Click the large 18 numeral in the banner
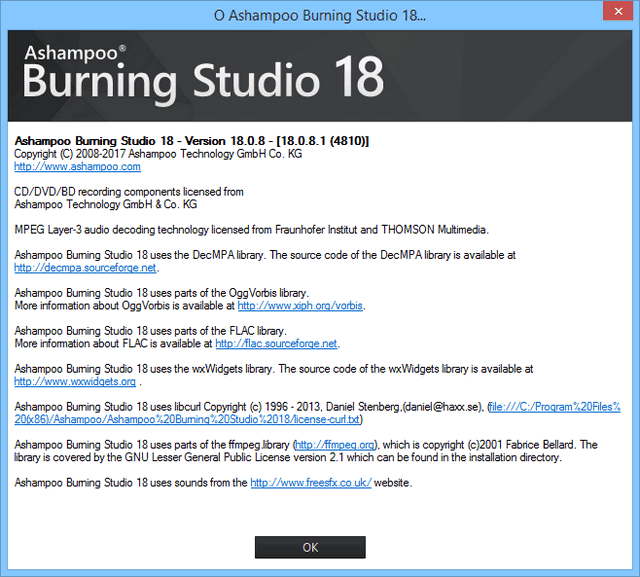The width and height of the screenshot is (640, 577). tap(354, 78)
